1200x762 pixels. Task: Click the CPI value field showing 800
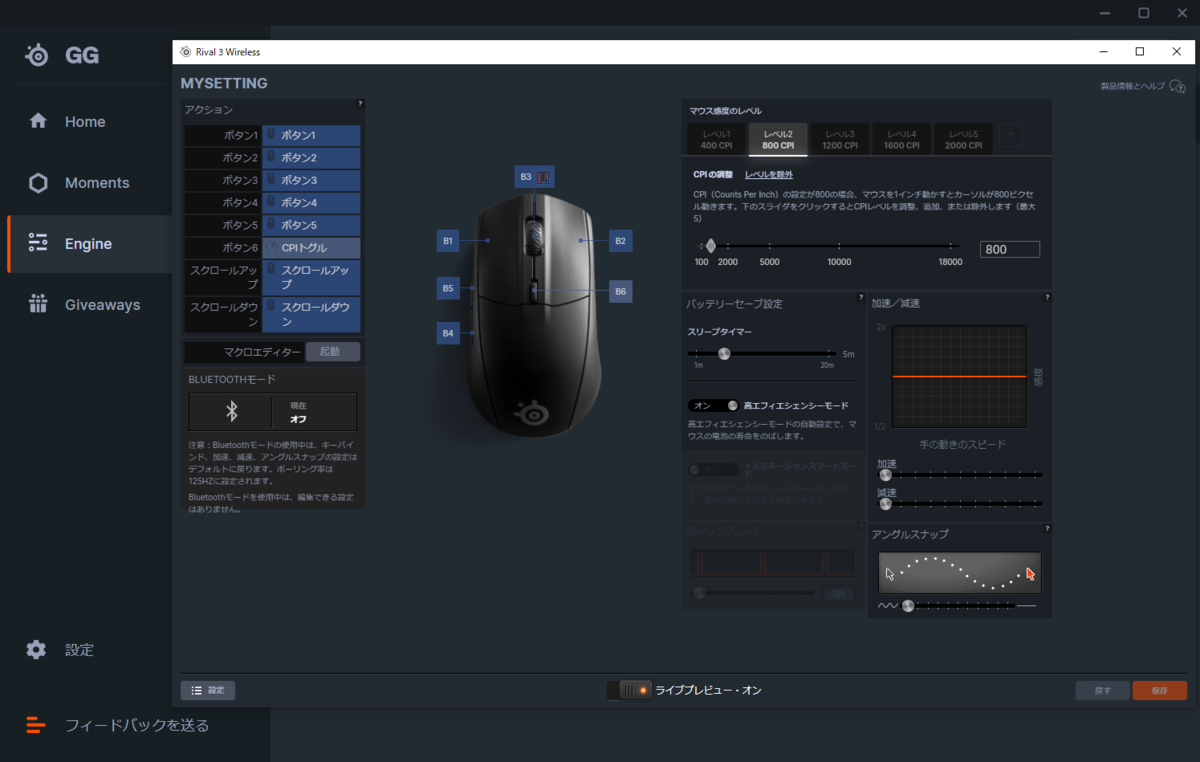tap(1010, 250)
